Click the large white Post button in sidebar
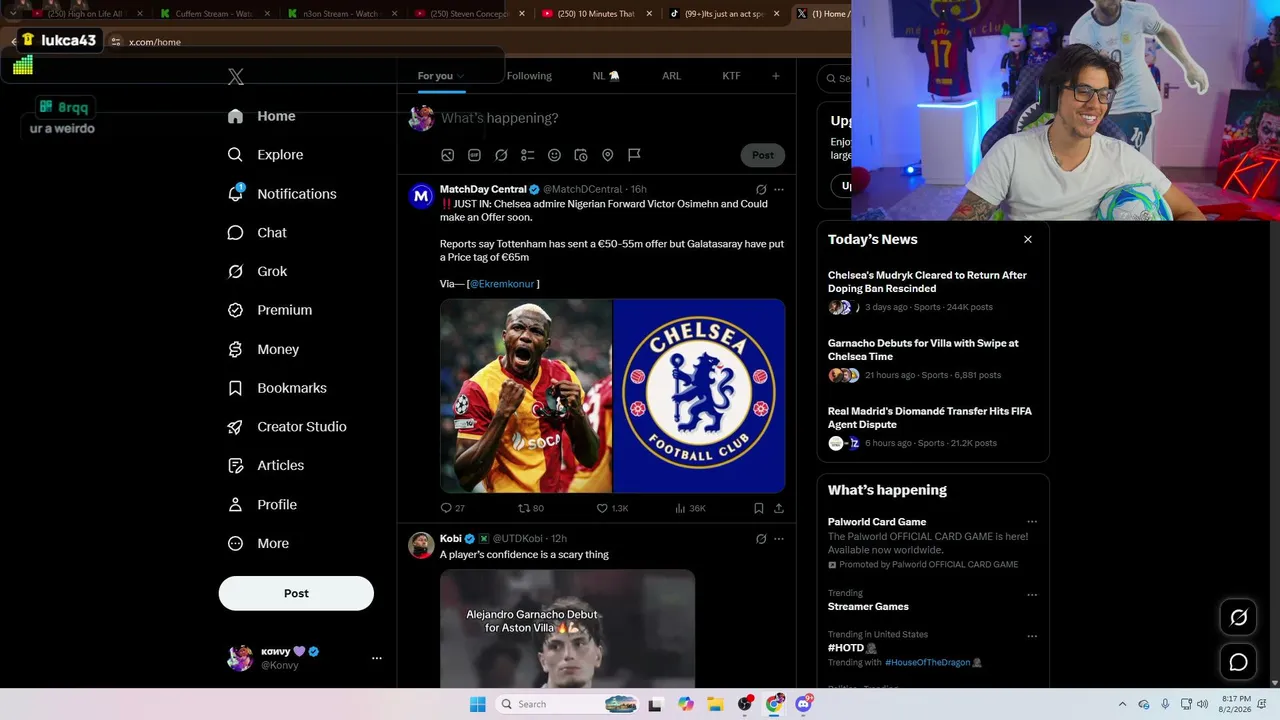 pos(296,593)
